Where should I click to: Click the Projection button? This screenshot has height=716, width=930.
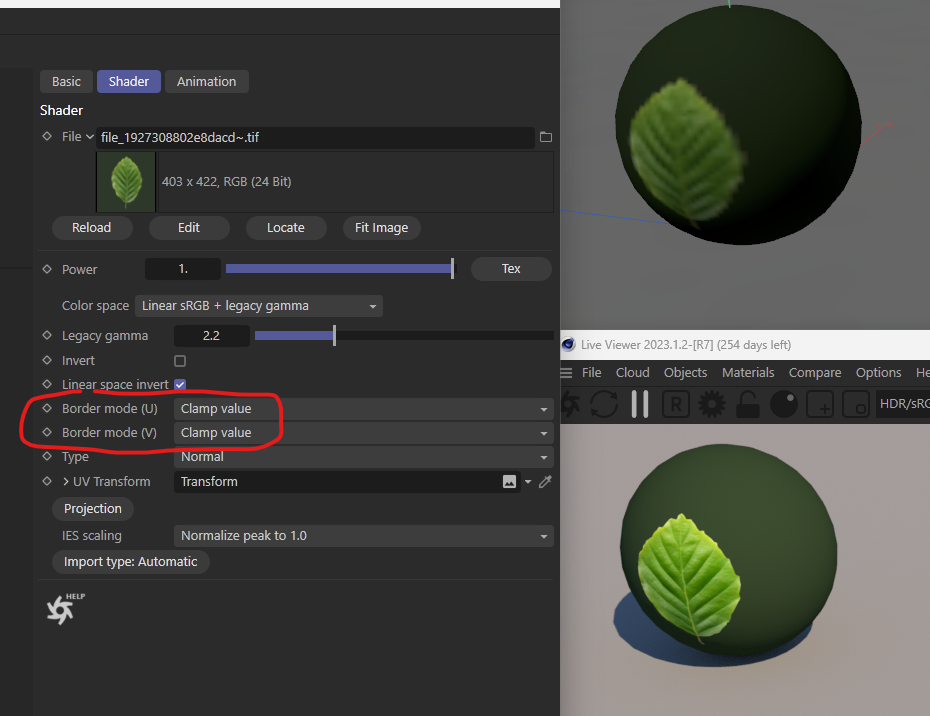(93, 509)
